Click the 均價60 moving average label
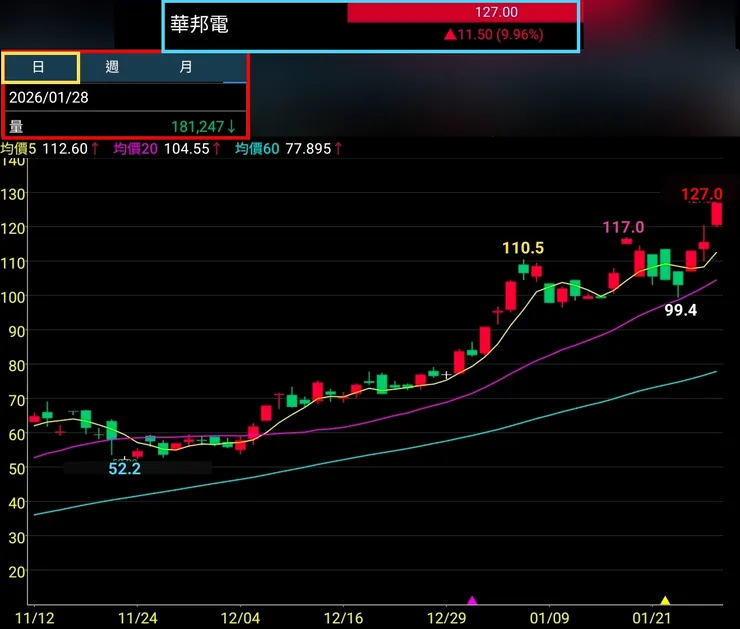 (257, 149)
